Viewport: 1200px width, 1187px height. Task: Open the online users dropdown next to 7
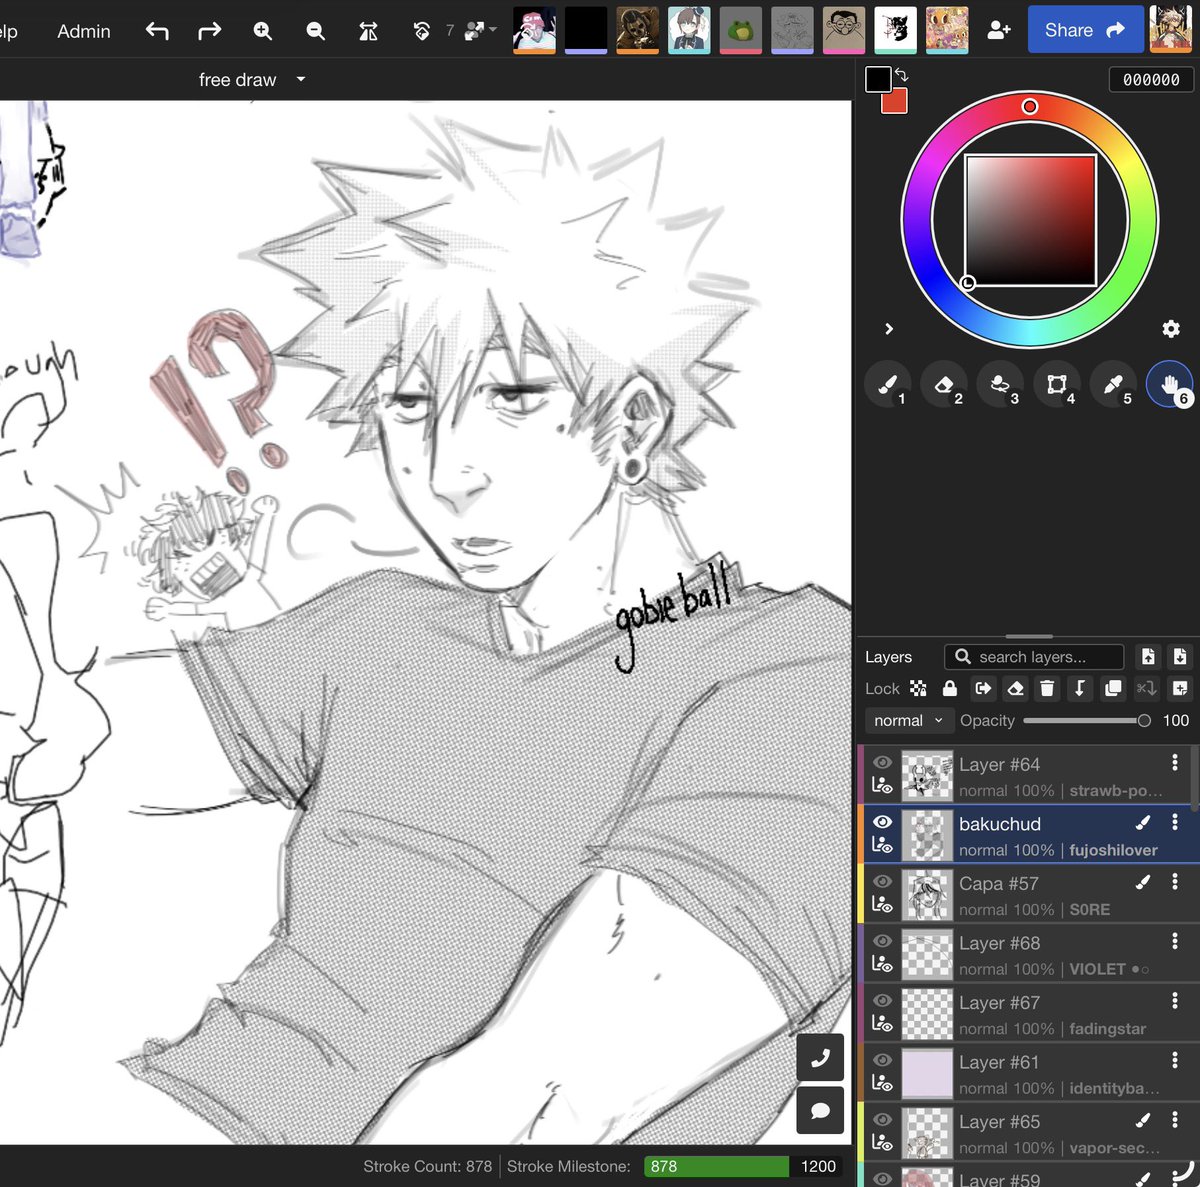481,31
